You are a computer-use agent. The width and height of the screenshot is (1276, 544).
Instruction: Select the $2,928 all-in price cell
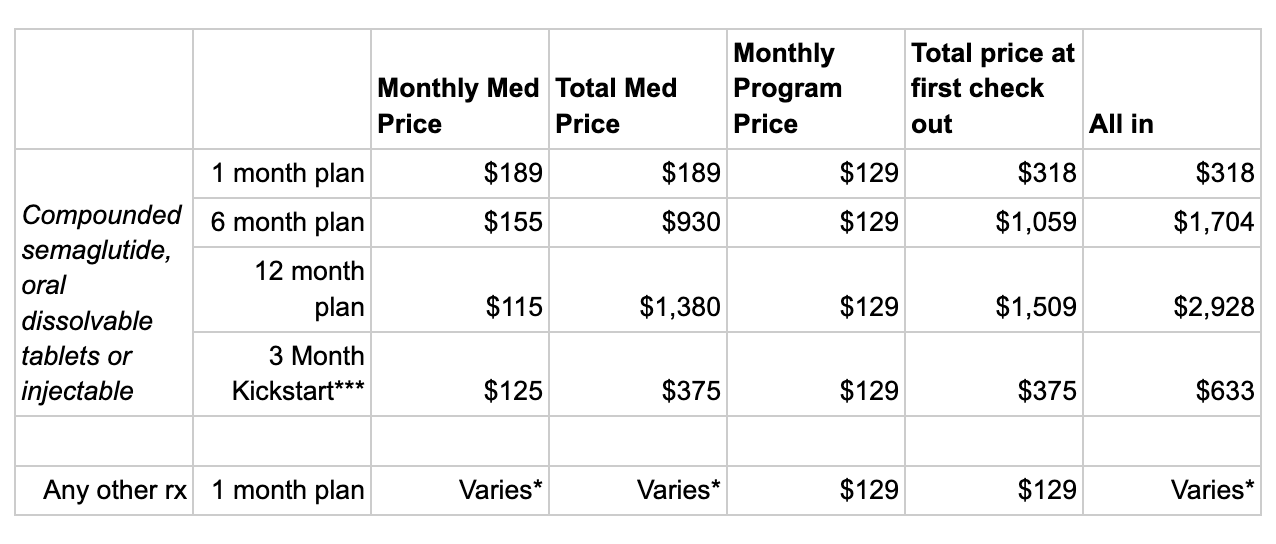coord(1213,306)
